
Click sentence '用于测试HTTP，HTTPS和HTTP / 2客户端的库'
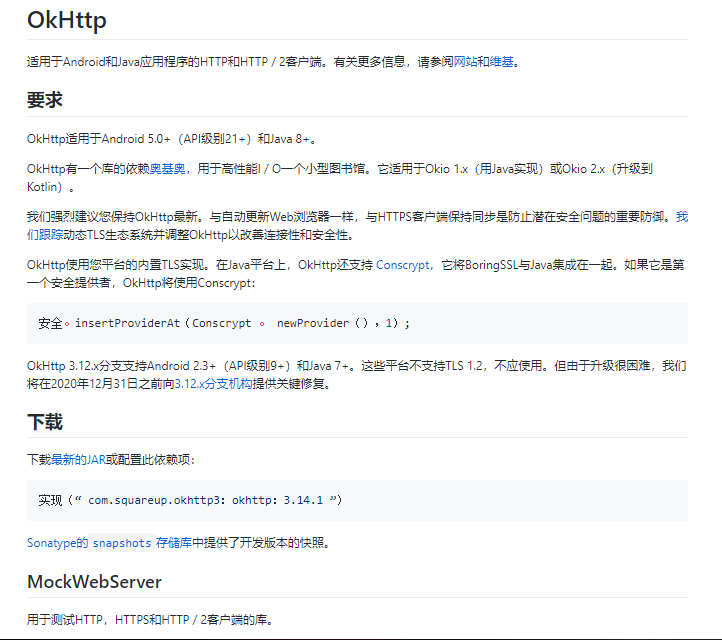tap(146, 620)
